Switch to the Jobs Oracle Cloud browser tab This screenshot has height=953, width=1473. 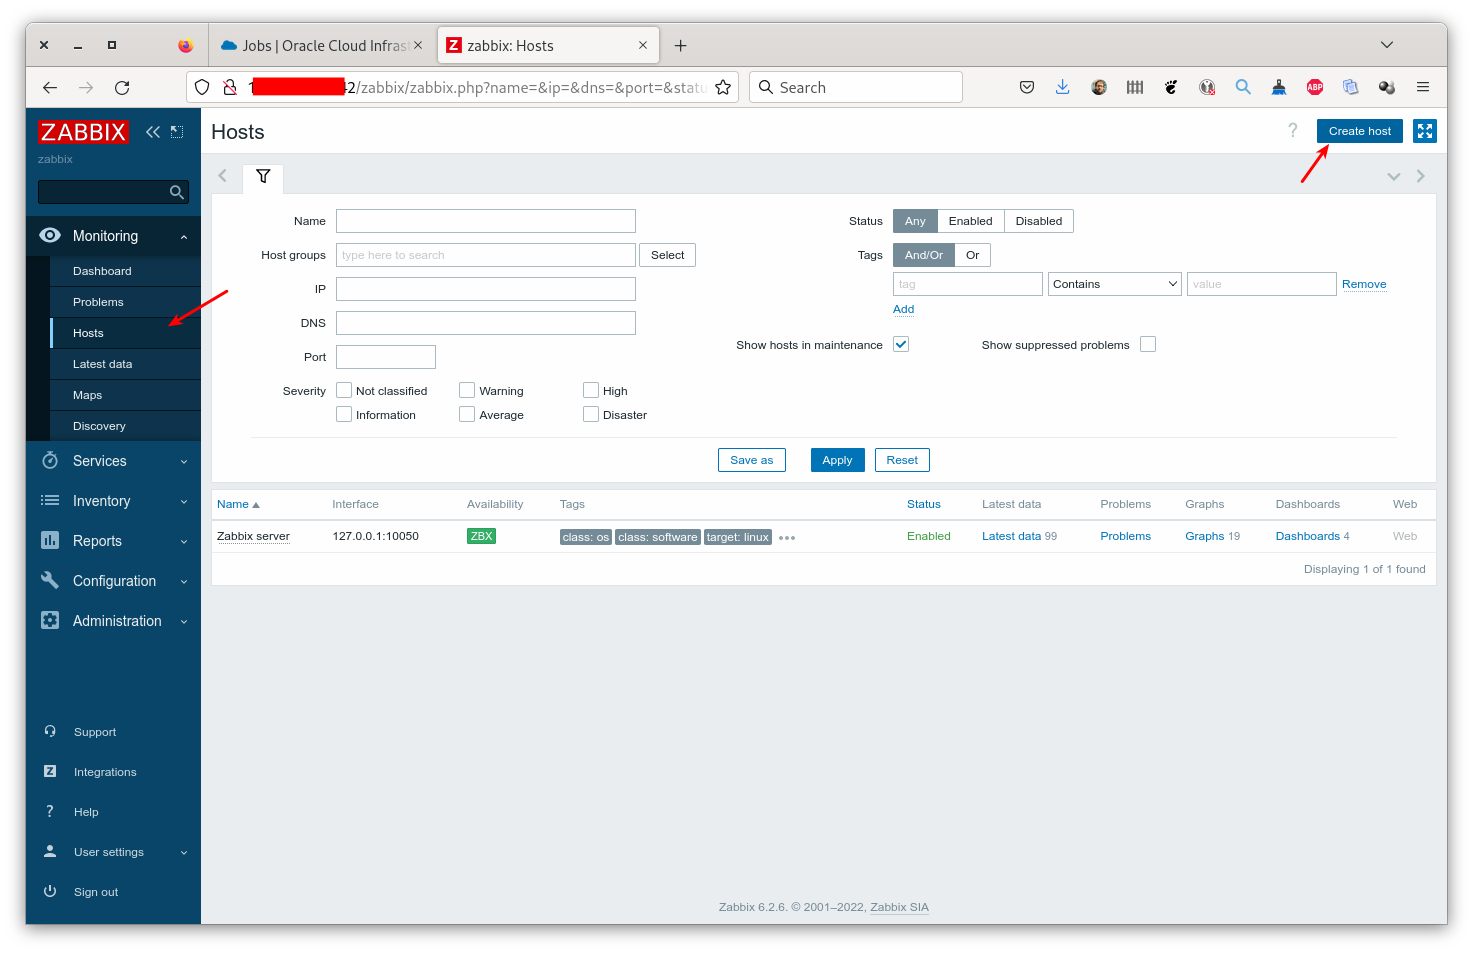[x=320, y=45]
